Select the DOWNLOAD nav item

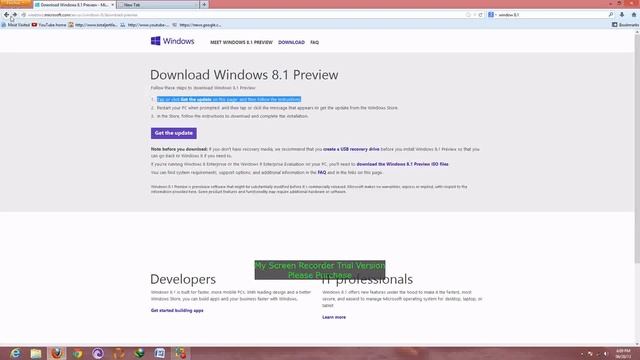tap(291, 42)
